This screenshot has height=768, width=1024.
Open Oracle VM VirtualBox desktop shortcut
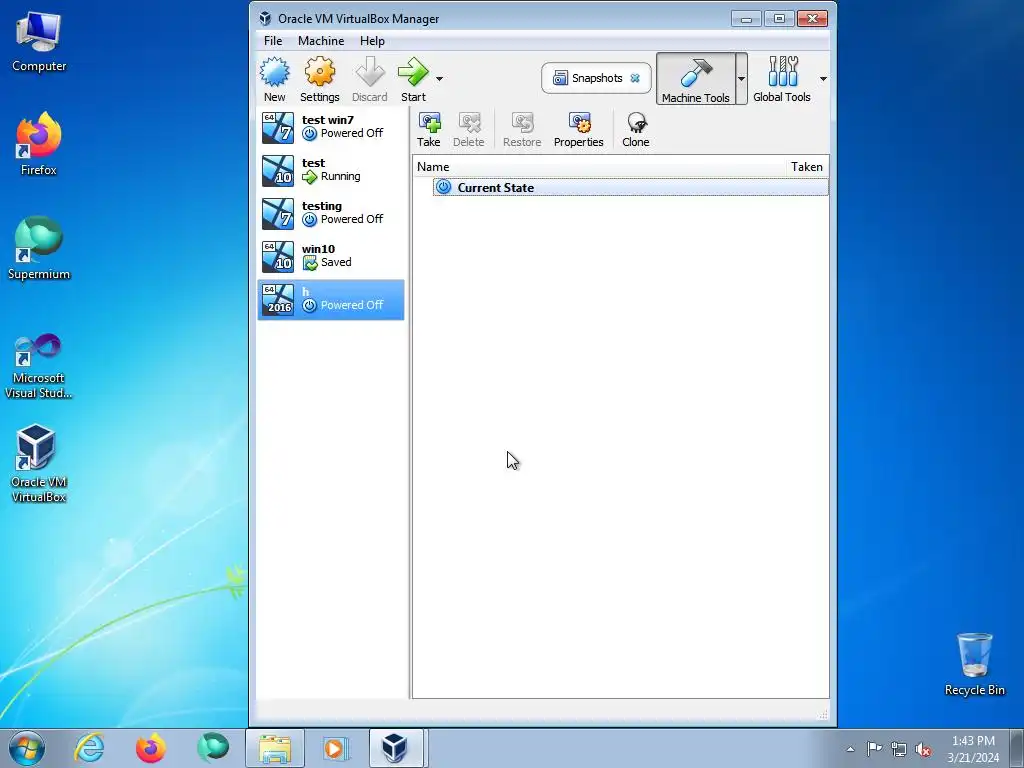click(x=39, y=464)
